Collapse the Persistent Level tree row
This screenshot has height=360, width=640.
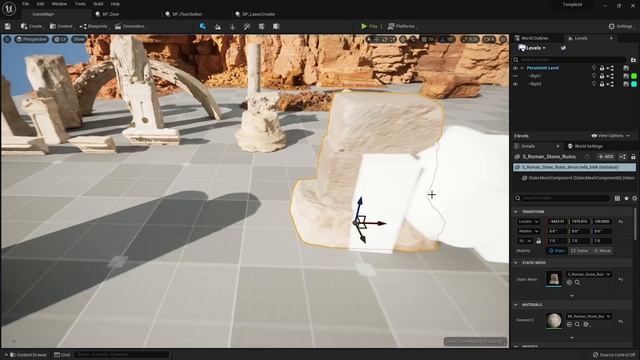click(x=522, y=68)
